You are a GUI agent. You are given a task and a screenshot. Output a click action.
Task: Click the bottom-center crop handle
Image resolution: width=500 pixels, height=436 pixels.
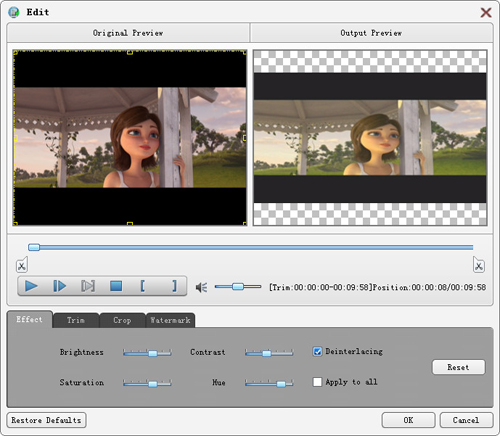[x=130, y=223]
